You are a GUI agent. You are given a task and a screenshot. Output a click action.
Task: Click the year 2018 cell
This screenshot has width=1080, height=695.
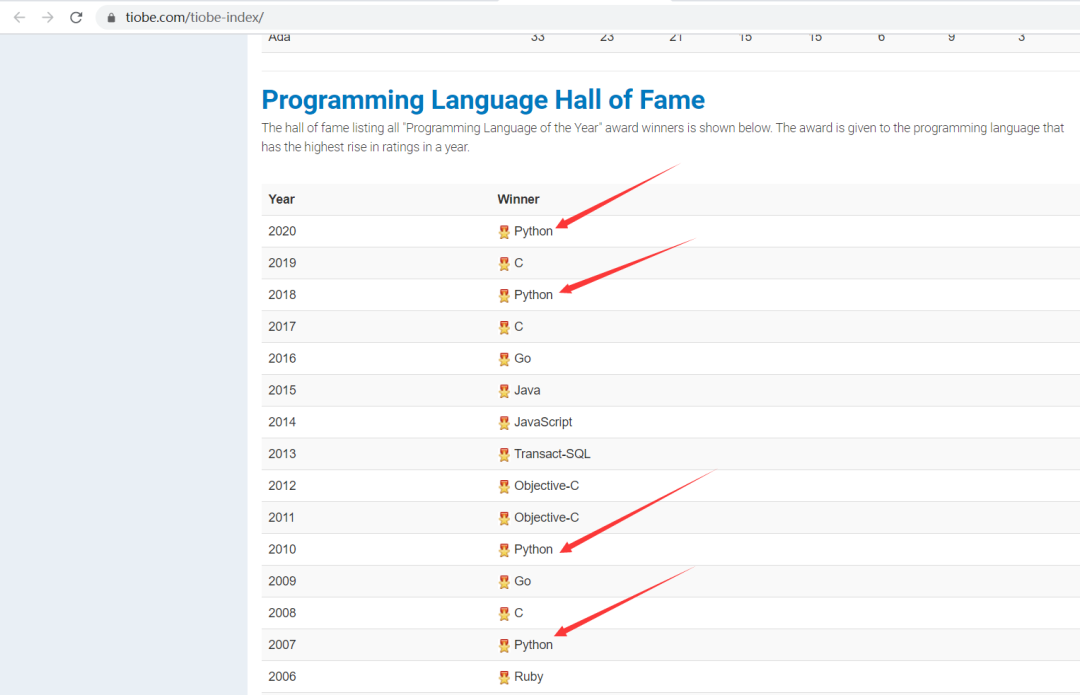282,295
